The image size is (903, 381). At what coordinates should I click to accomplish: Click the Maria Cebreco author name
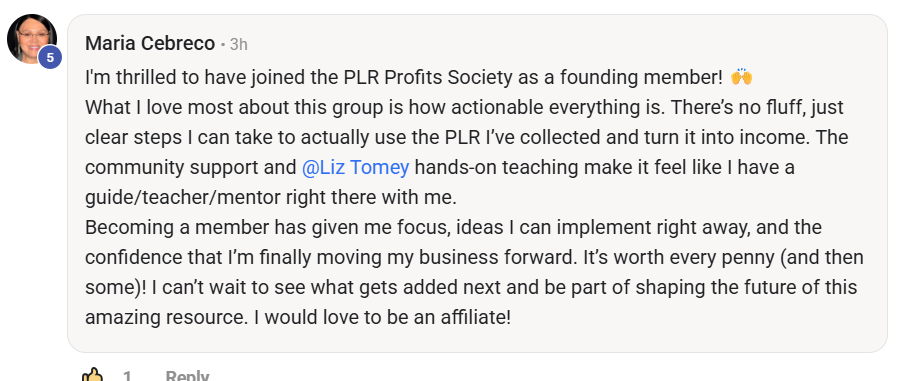point(150,44)
